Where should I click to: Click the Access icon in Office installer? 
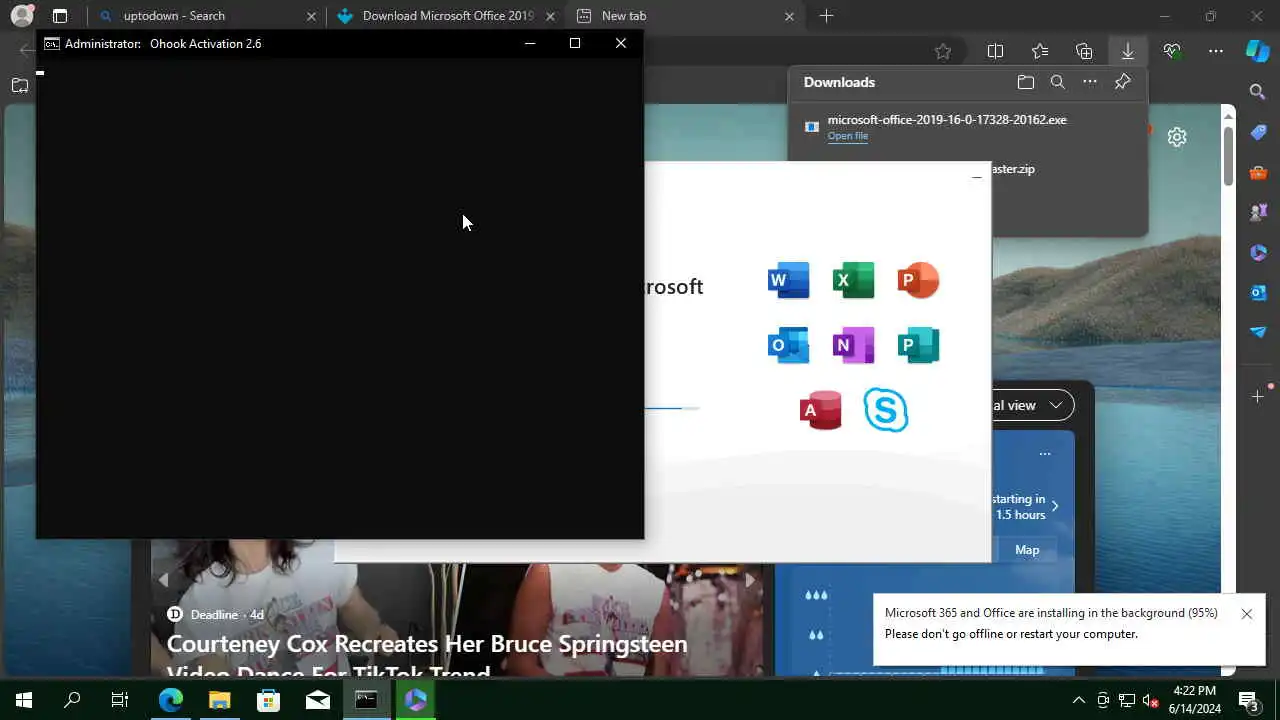[x=821, y=410]
